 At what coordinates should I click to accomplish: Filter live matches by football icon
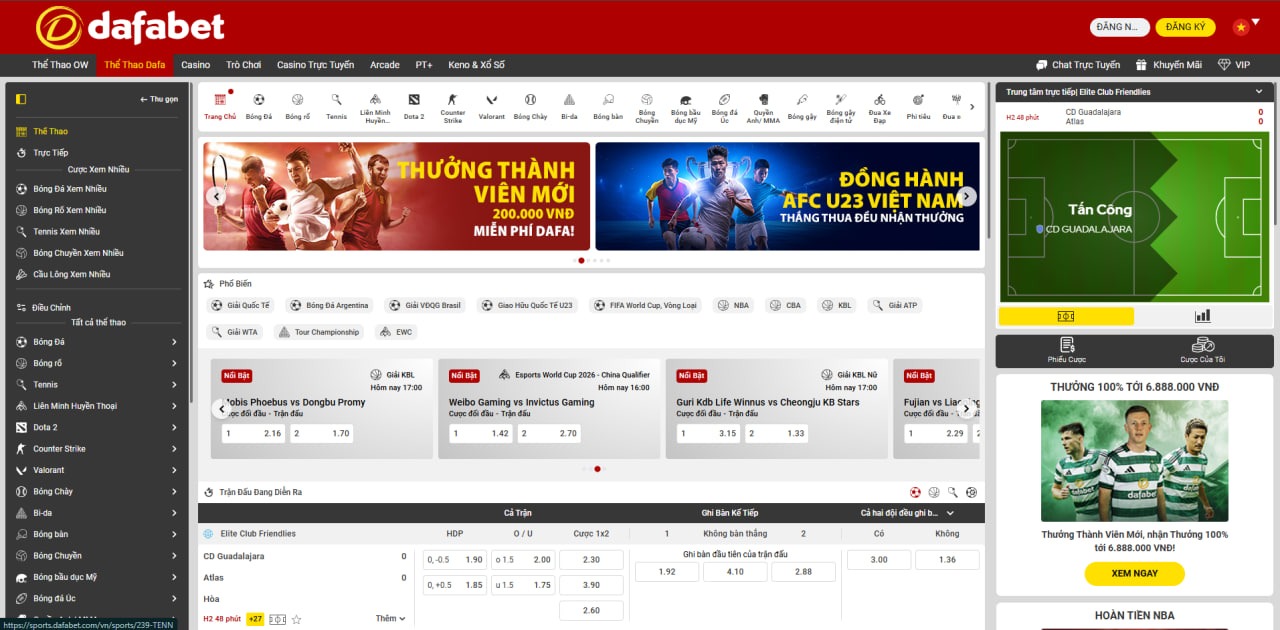pos(915,492)
